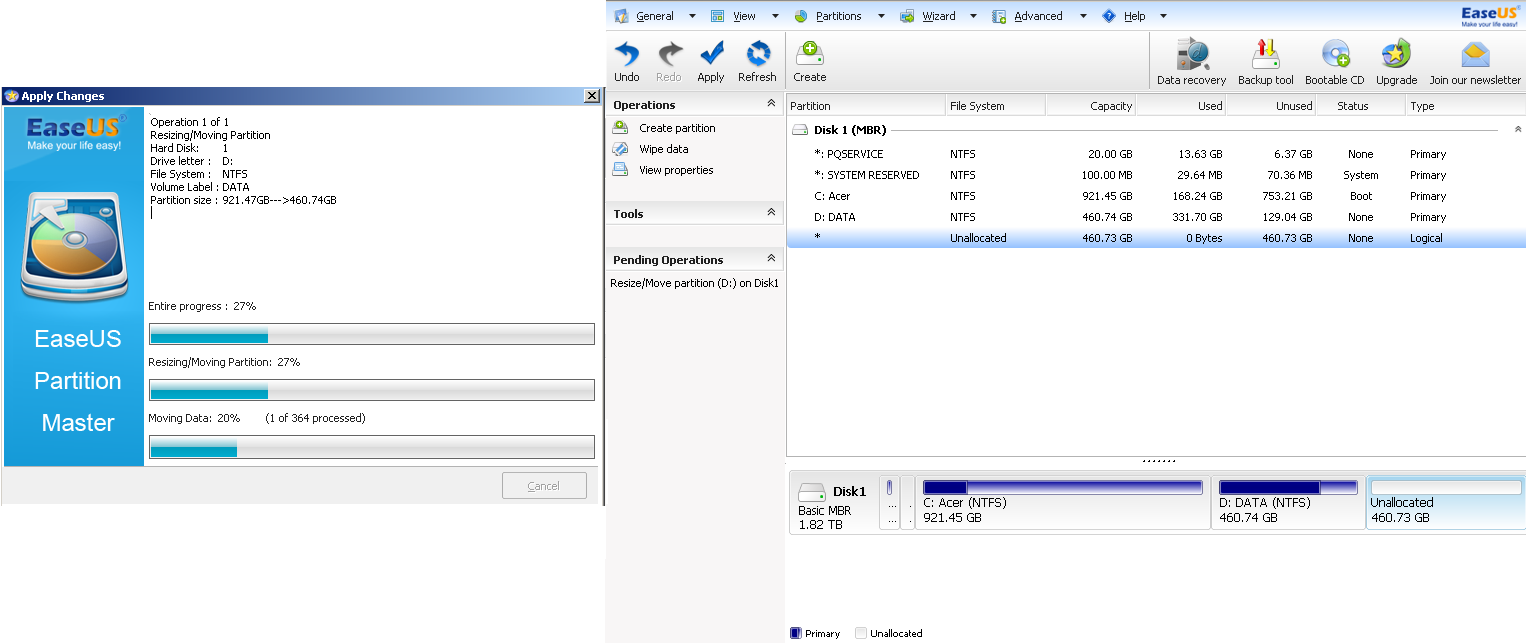Open the Partitions menu
This screenshot has height=644, width=1526.
pos(838,16)
